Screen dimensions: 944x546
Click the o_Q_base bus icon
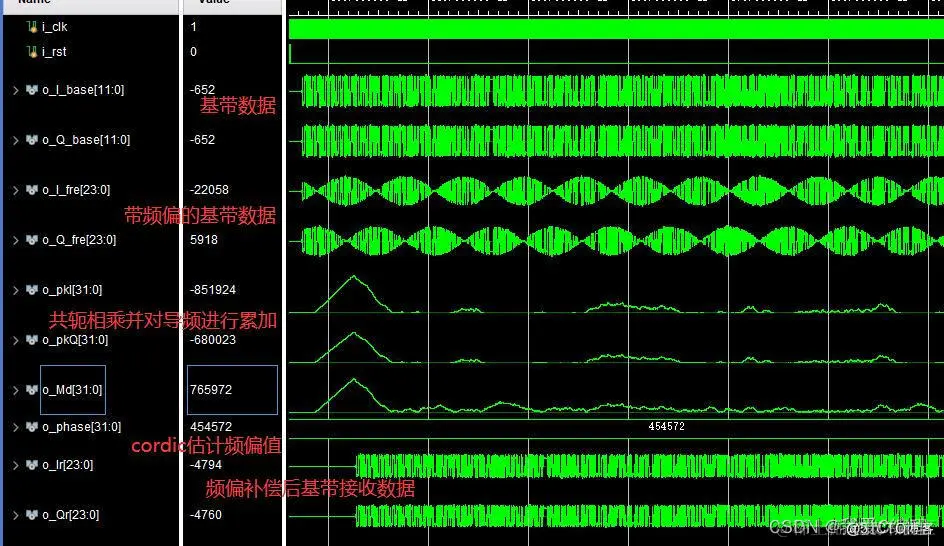click(x=32, y=140)
